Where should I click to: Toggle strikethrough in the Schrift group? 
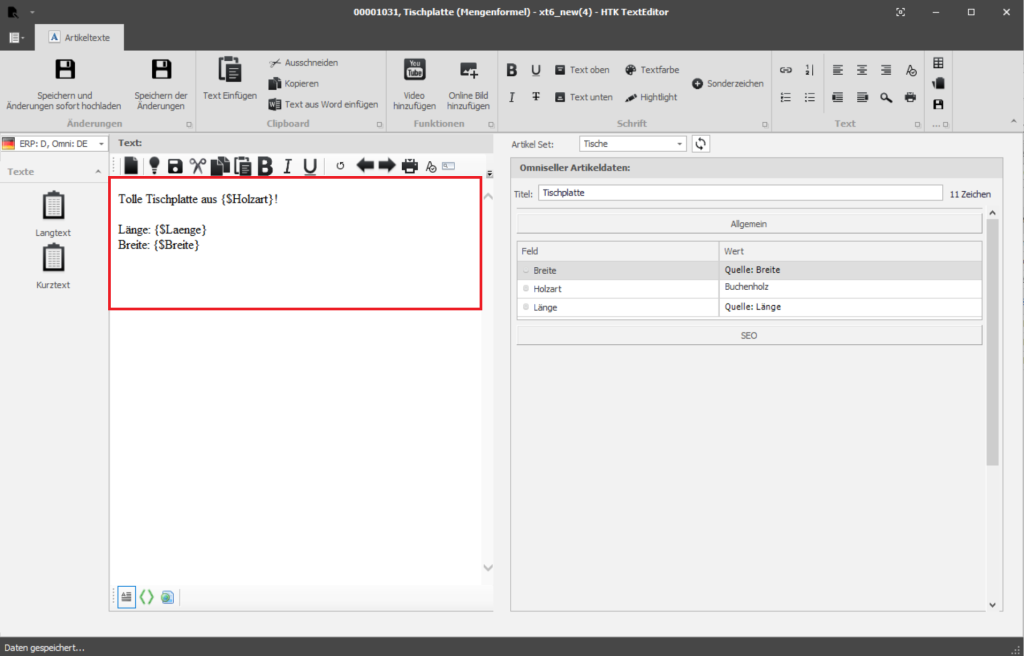536,97
